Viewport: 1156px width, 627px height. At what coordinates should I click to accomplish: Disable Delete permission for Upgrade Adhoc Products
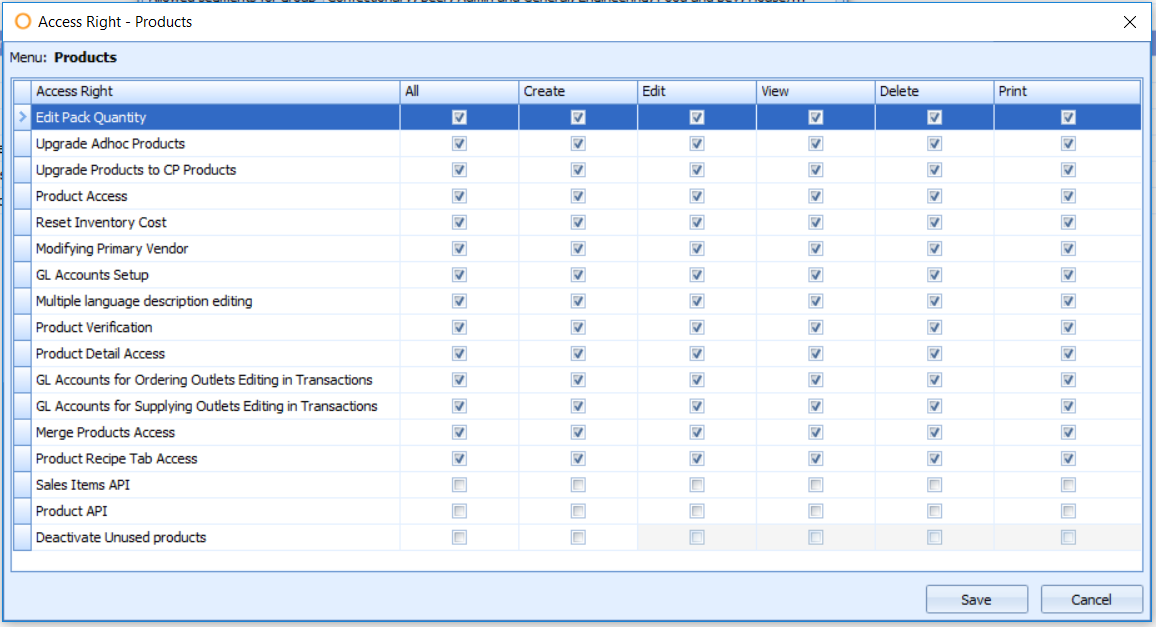coord(934,143)
